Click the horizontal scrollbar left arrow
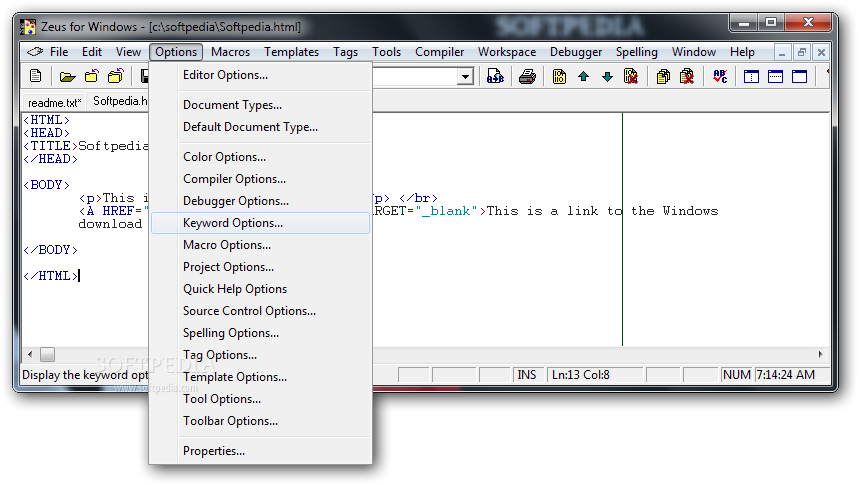 point(30,355)
